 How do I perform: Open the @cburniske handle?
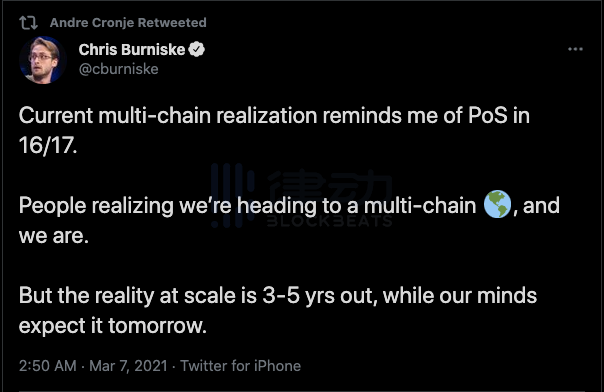(119, 69)
